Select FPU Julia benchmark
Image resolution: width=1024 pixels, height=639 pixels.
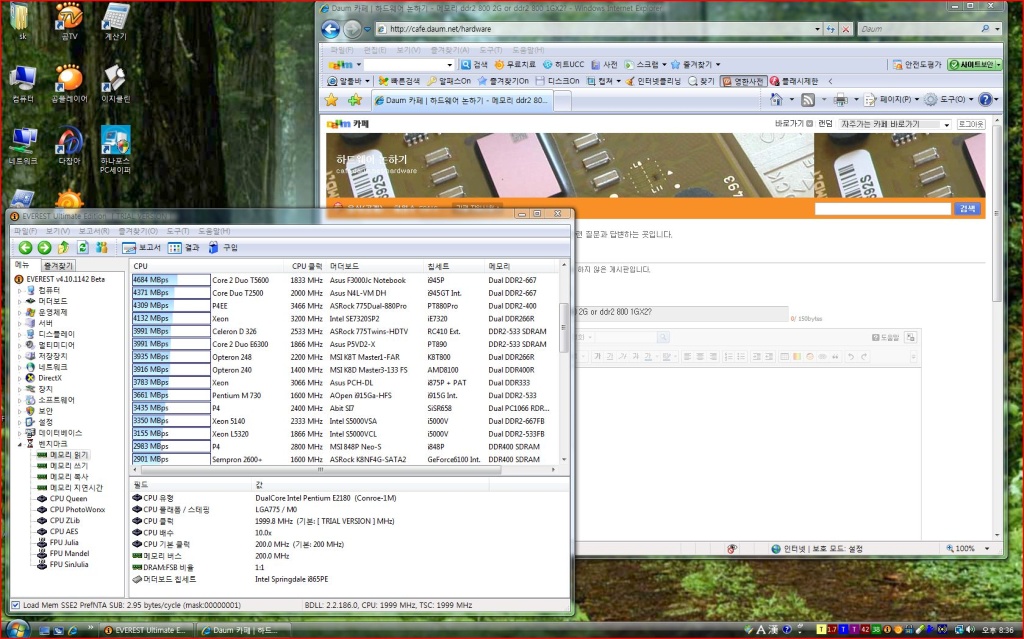pos(64,542)
